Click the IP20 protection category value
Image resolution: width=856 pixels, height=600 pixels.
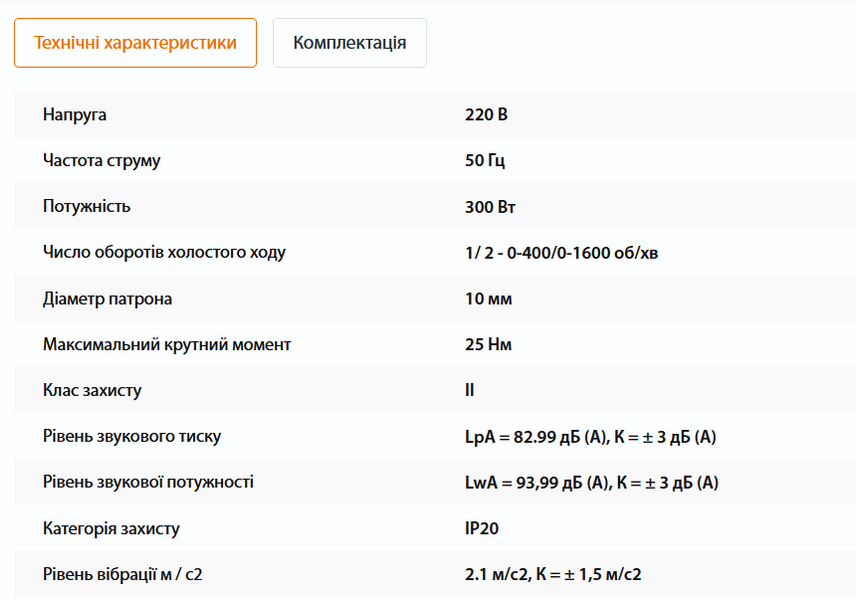pyautogui.click(x=482, y=528)
